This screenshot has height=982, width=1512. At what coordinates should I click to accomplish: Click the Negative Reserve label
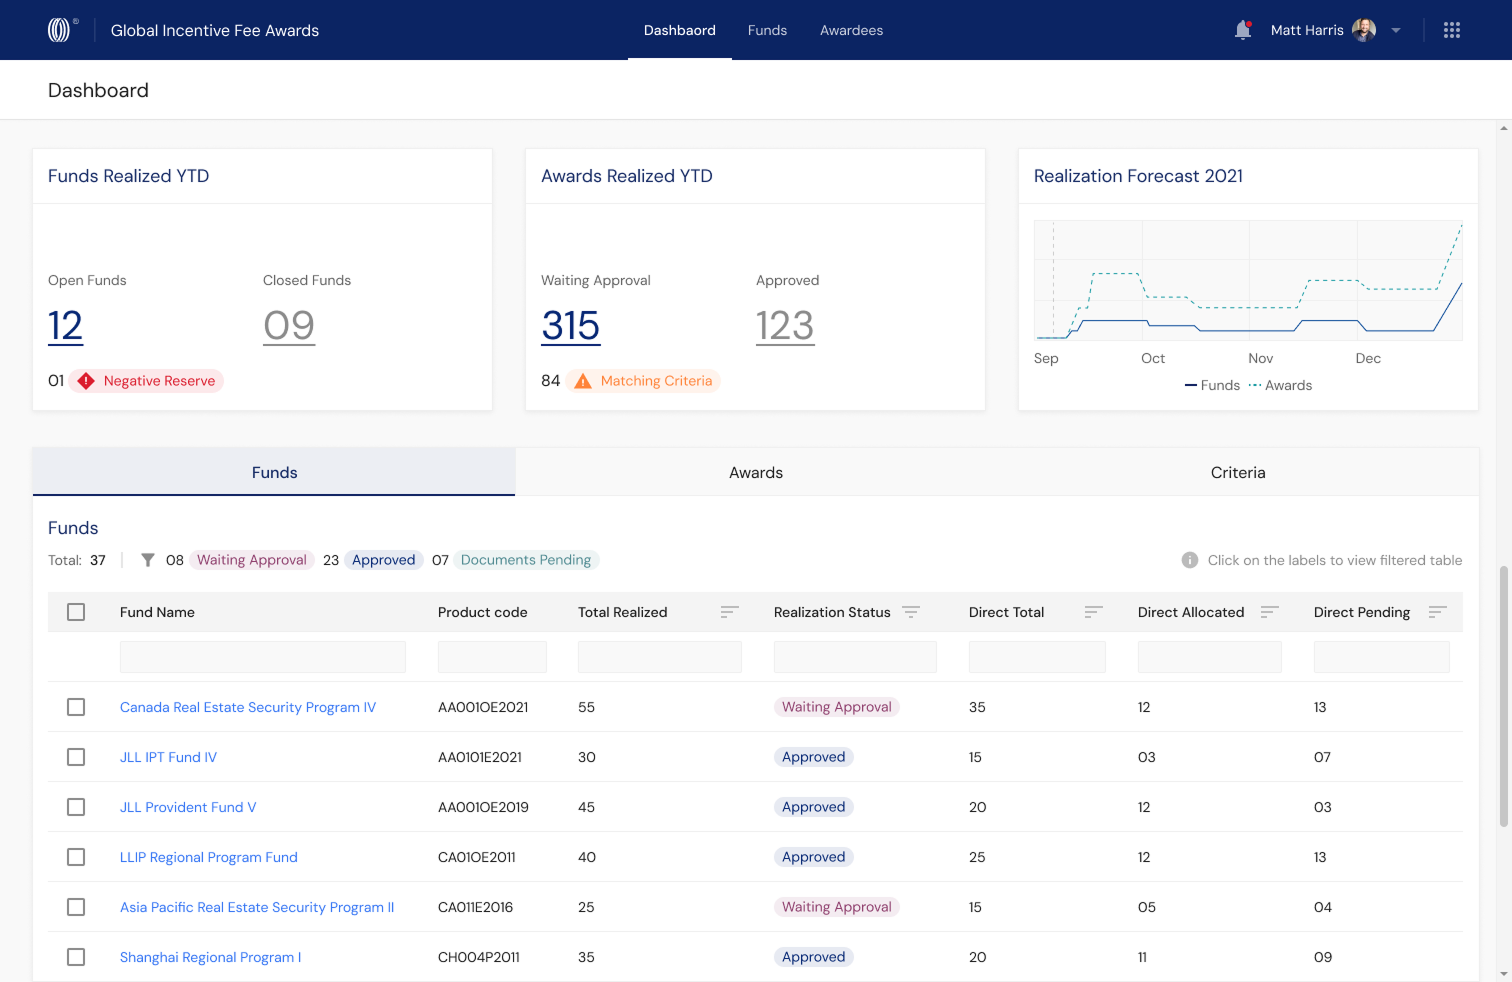[x=159, y=381]
